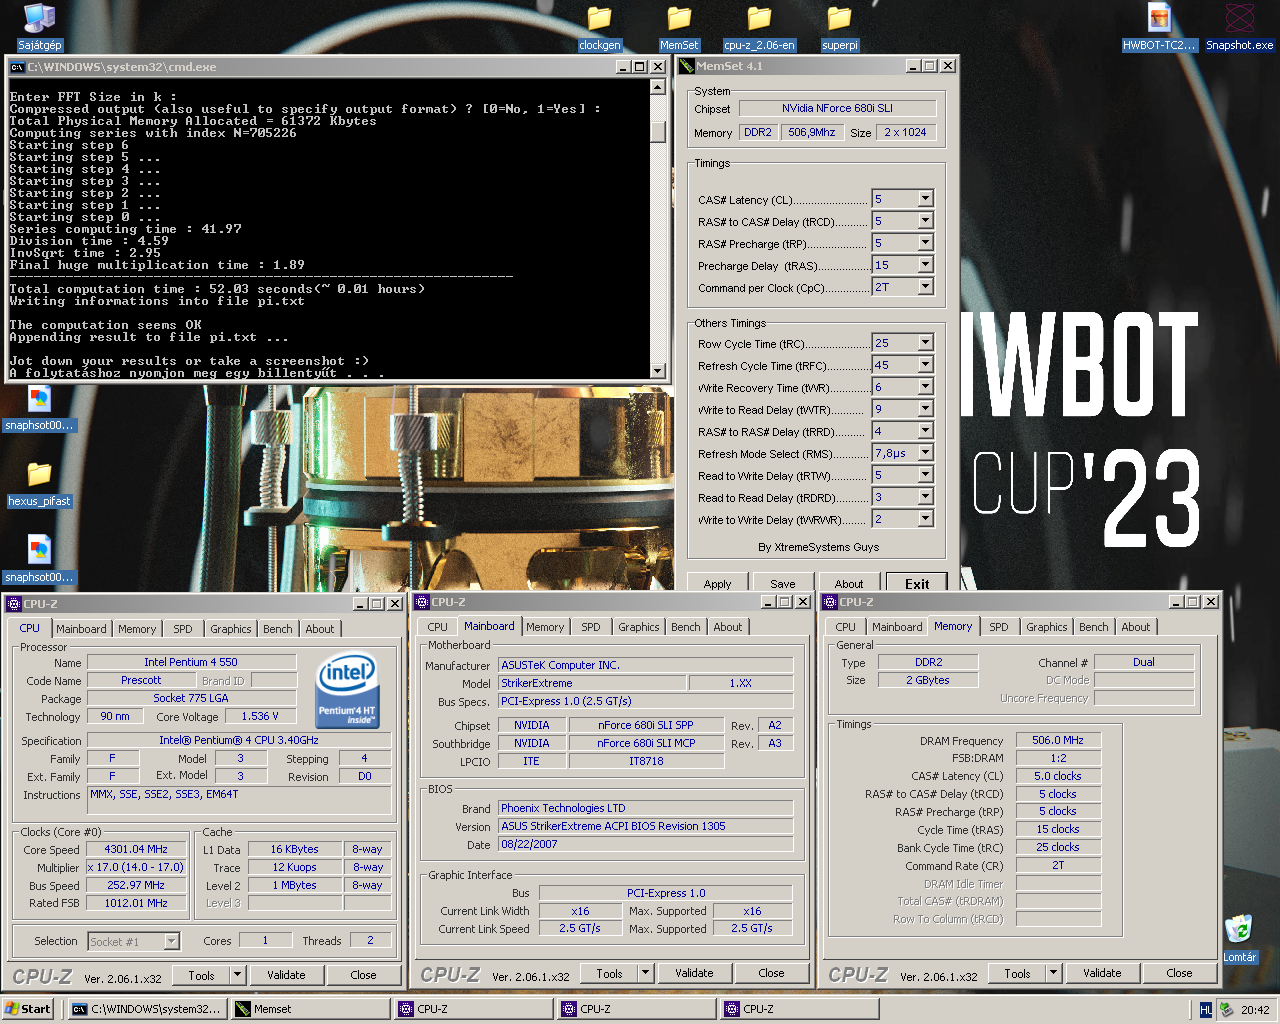Open the Write Recovery Time (tWR) dropdown
Screen dimensions: 1280x1024
[925, 387]
